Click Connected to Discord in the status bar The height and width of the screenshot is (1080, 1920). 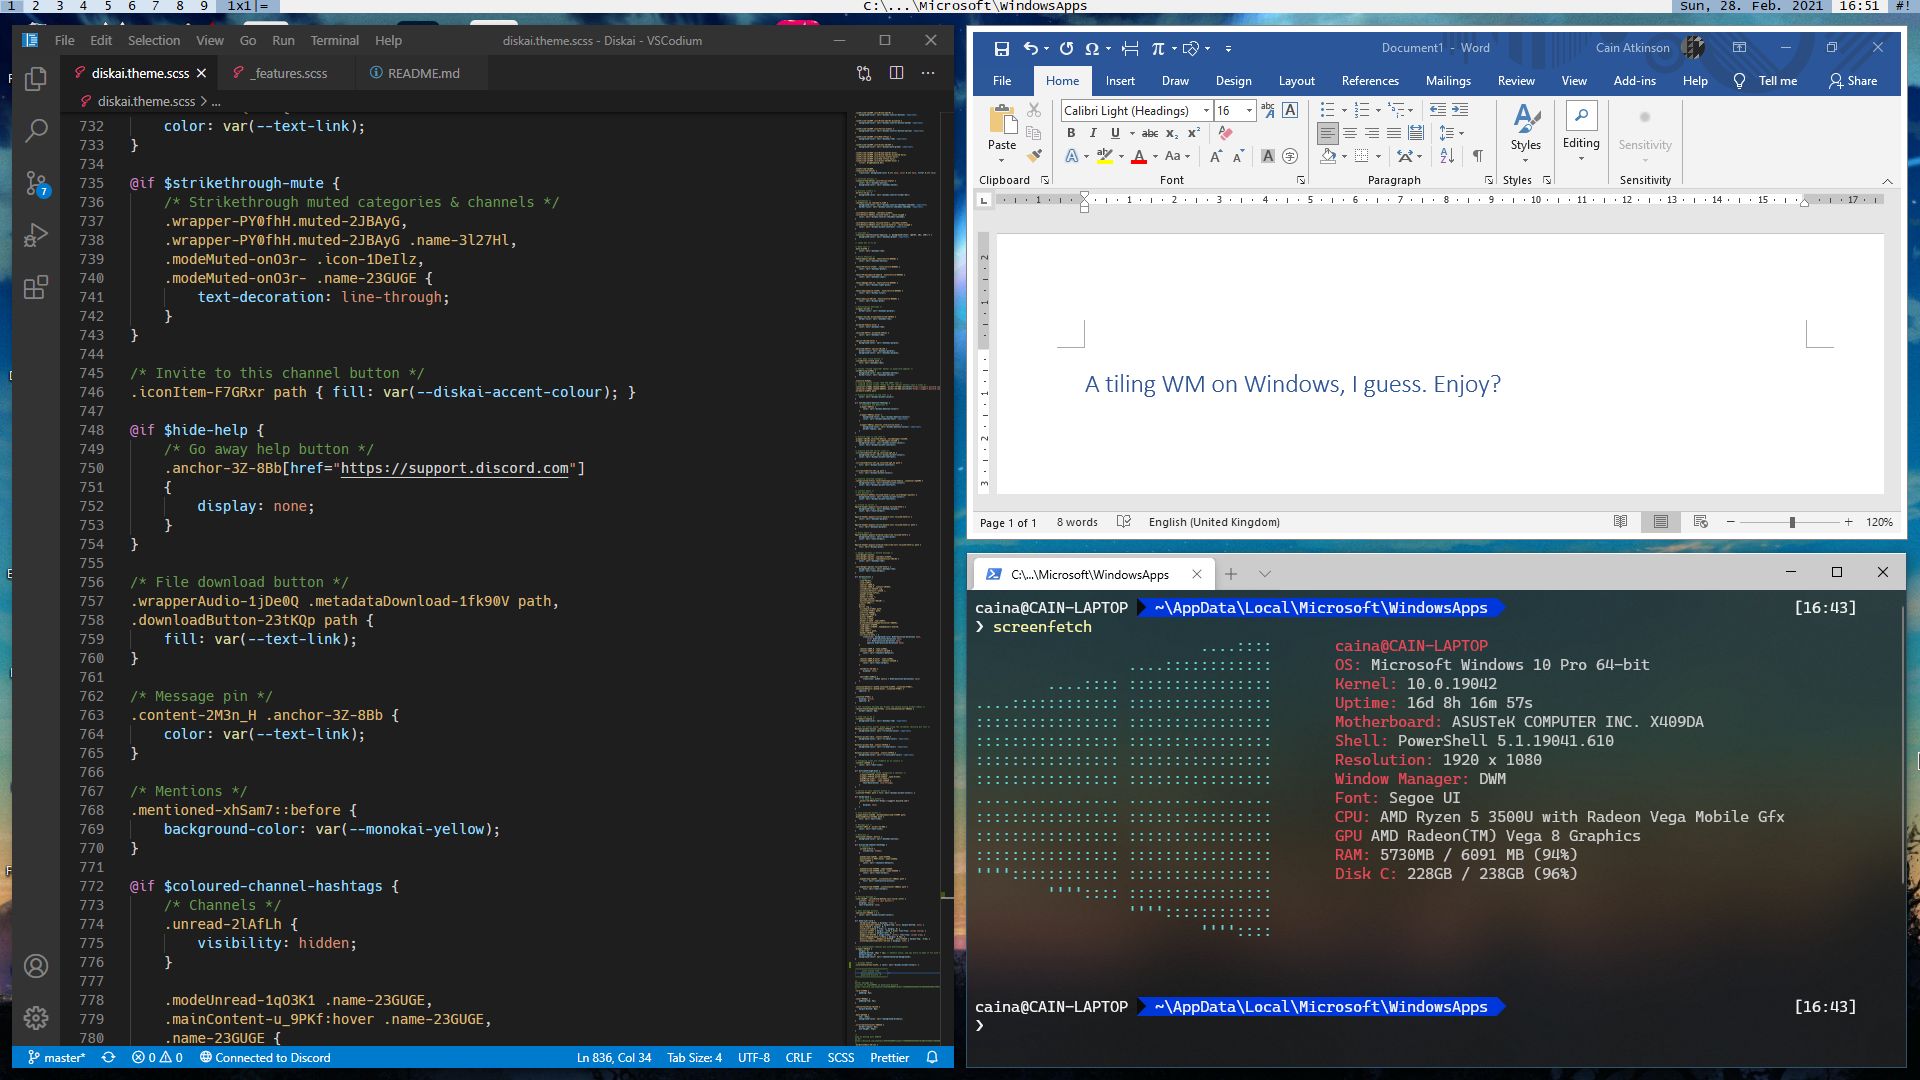265,1057
